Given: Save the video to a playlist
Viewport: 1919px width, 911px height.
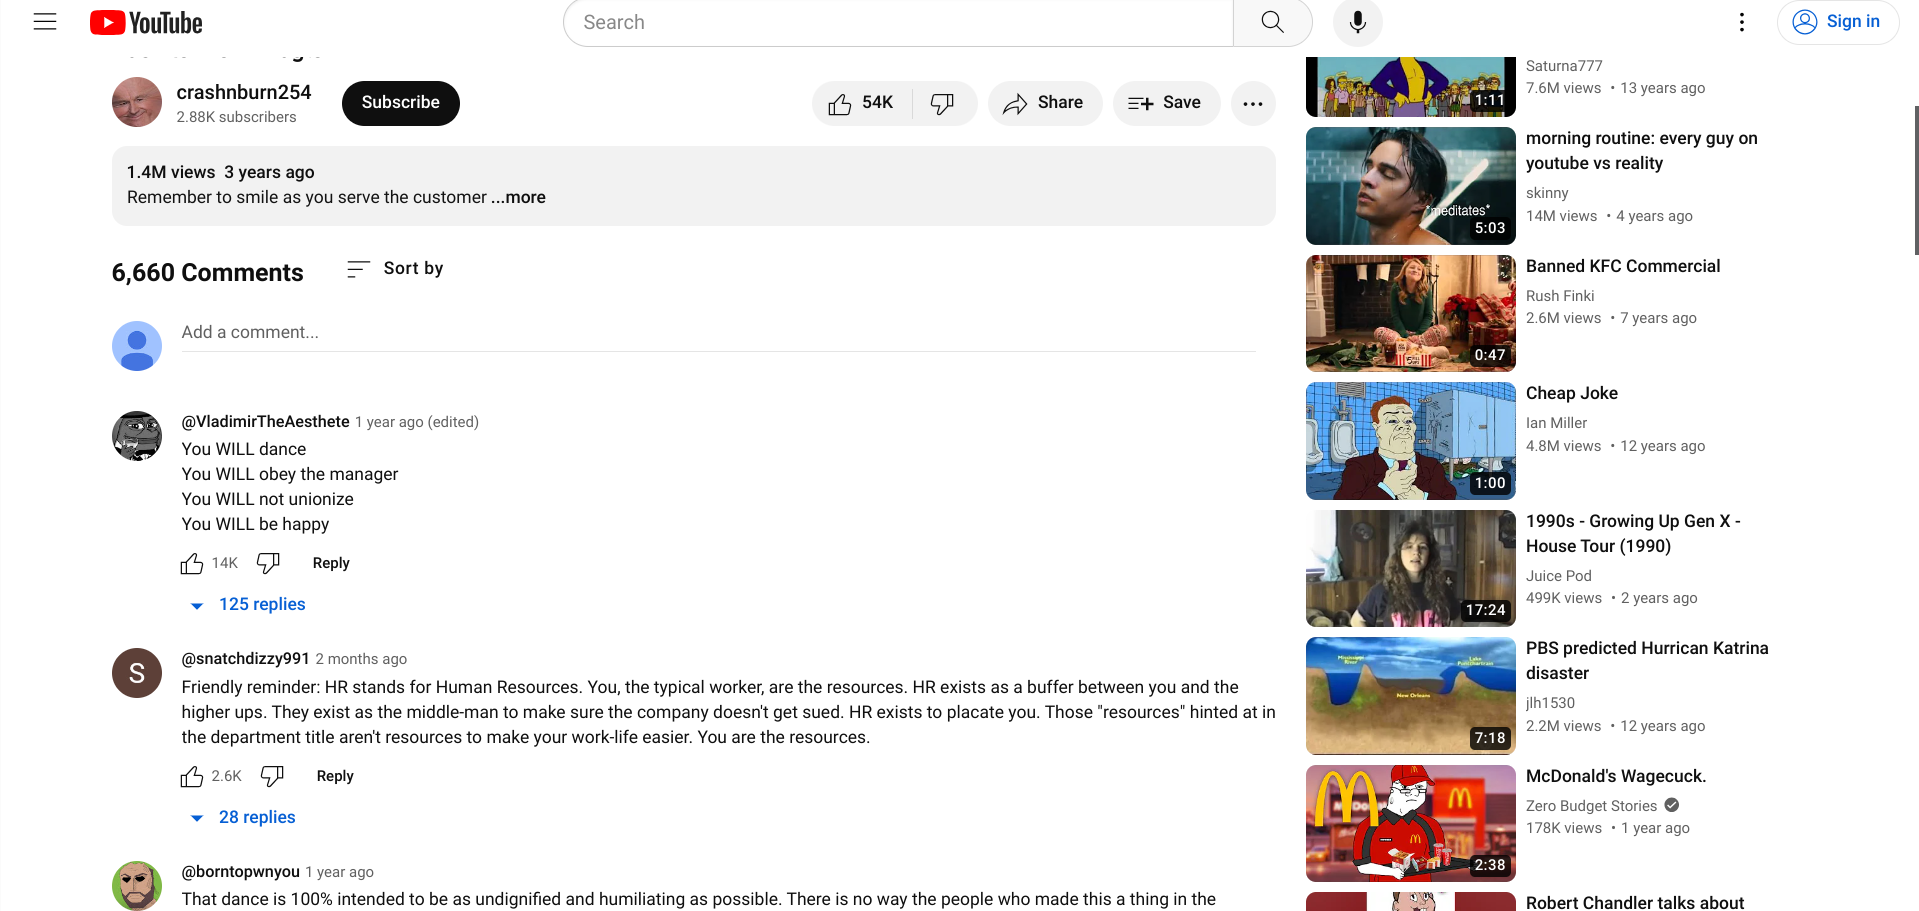Looking at the screenshot, I should click(x=1165, y=103).
